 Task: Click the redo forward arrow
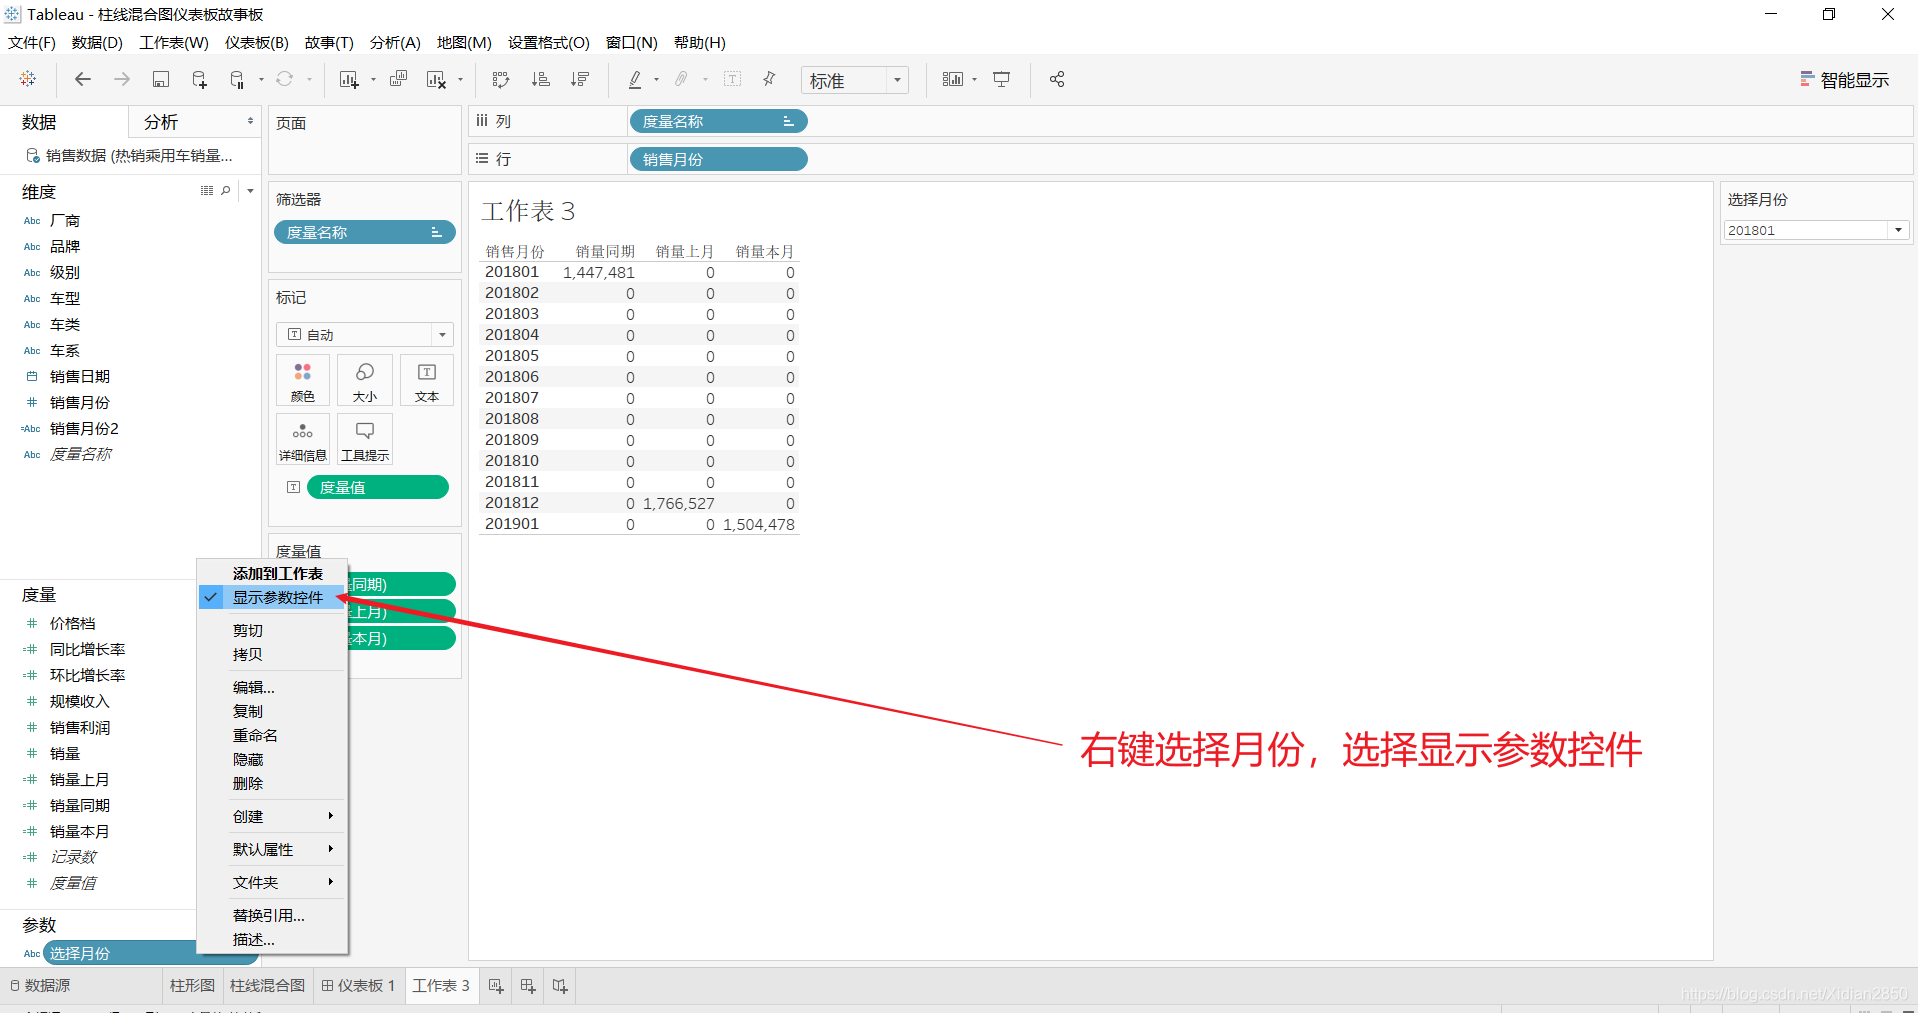click(122, 79)
